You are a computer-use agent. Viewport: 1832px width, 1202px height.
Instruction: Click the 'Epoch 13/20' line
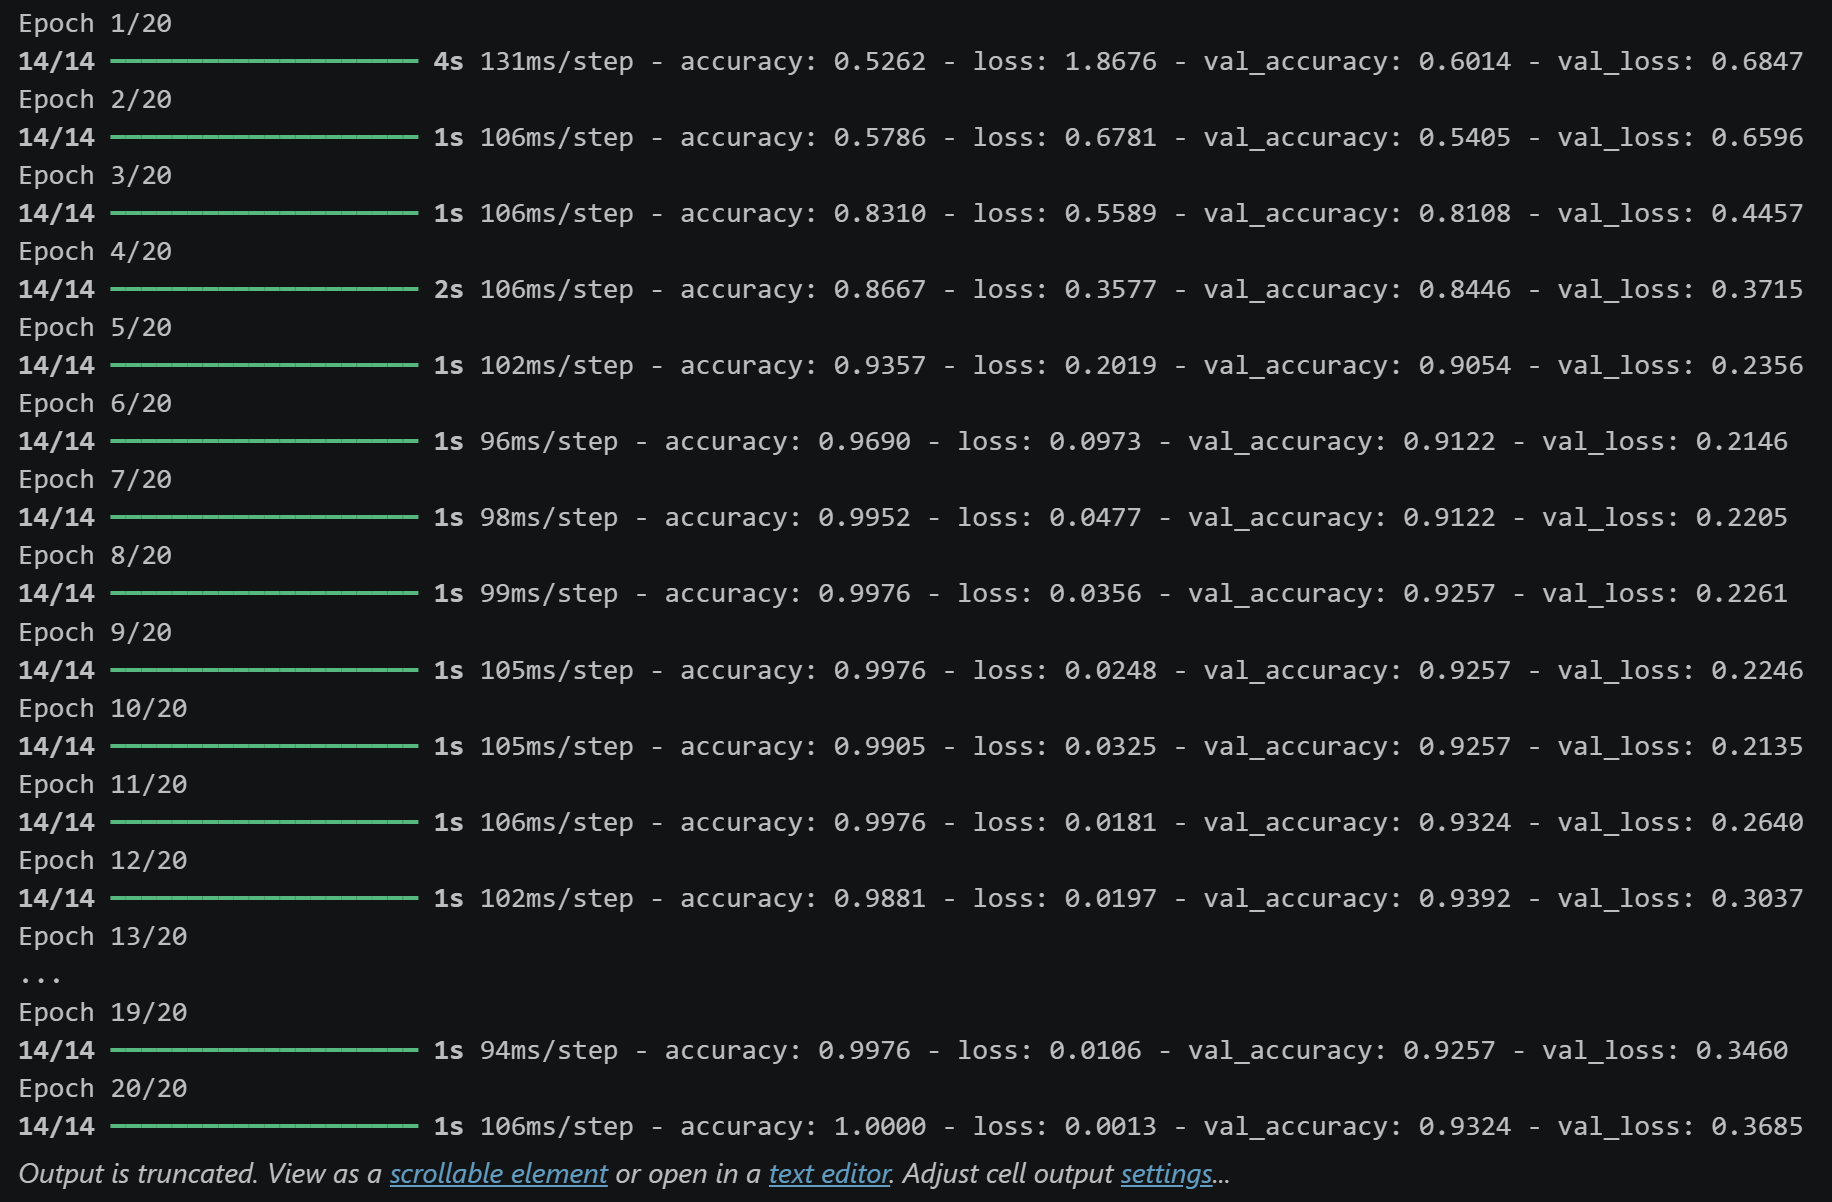(103, 936)
